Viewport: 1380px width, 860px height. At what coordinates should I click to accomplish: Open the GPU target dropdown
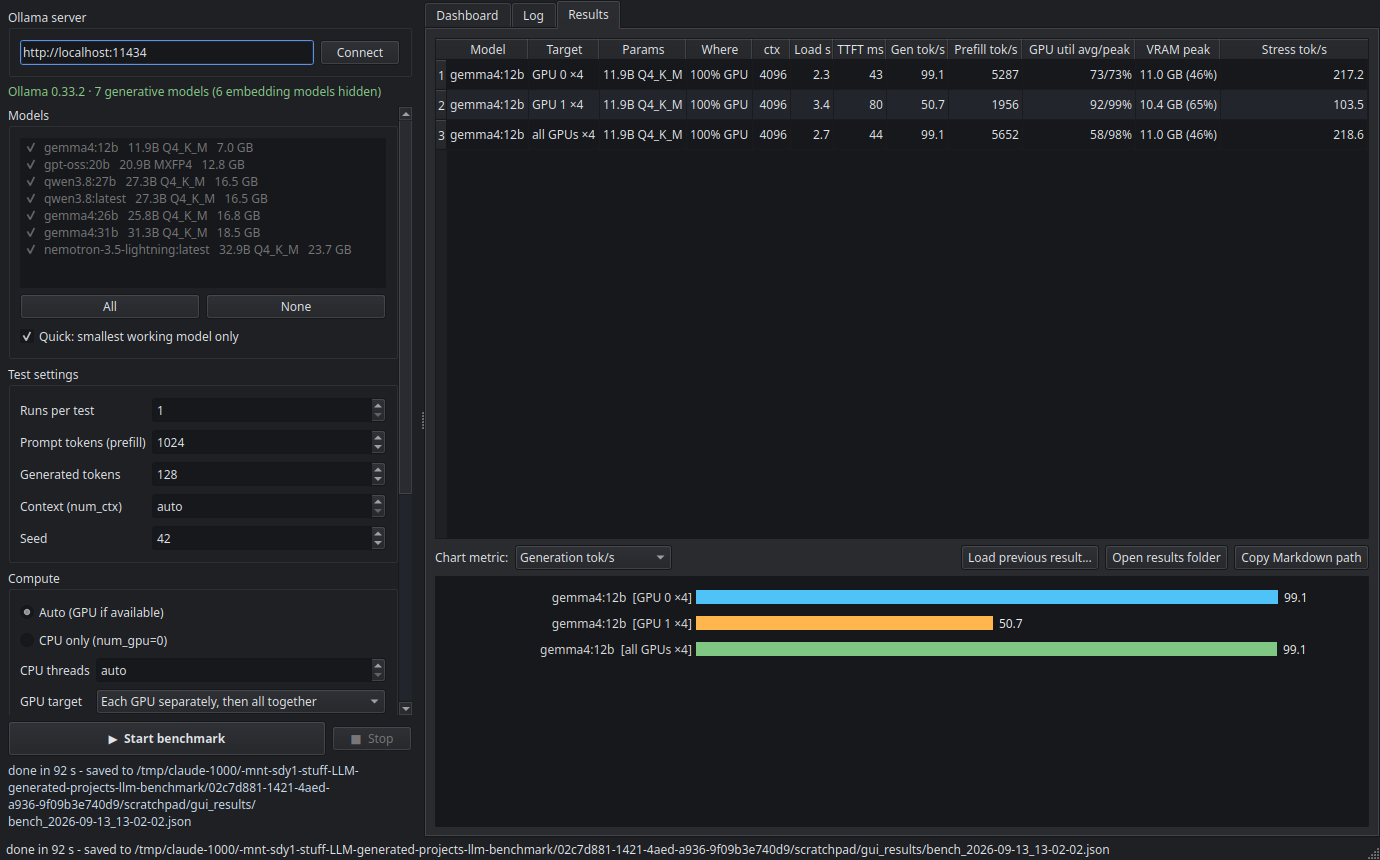(x=241, y=702)
